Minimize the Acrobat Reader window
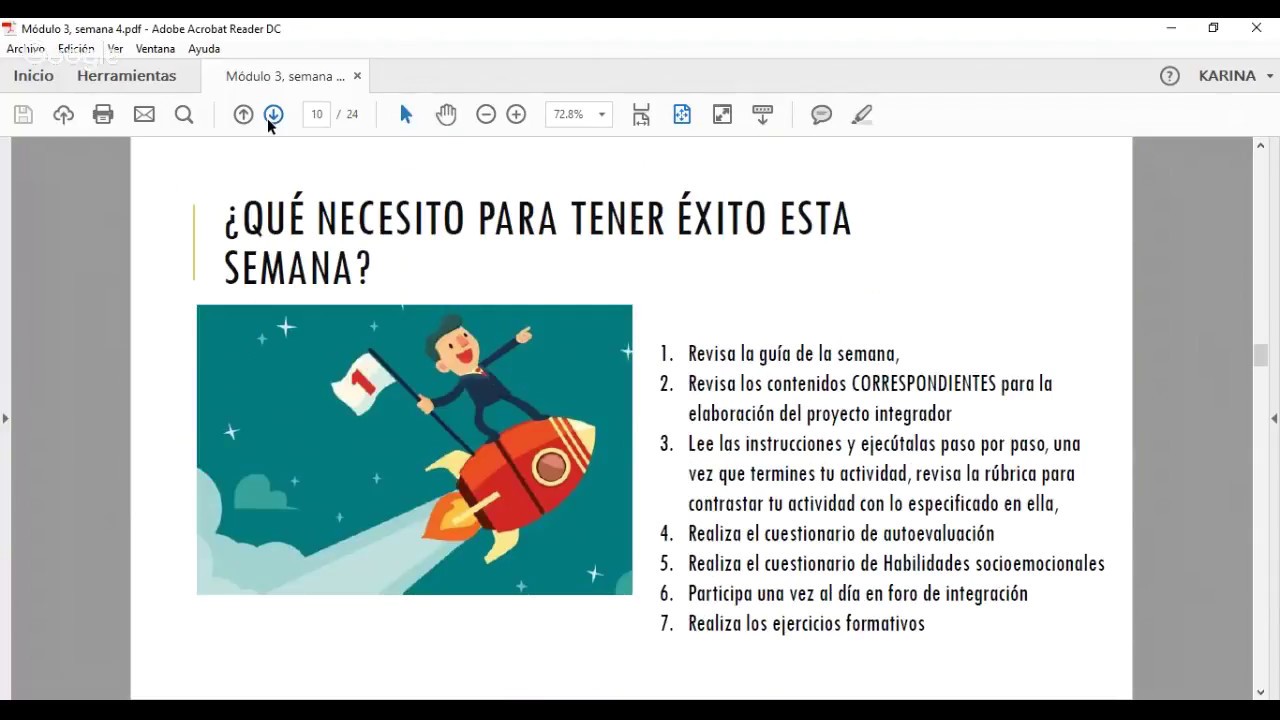 pyautogui.click(x=1171, y=28)
